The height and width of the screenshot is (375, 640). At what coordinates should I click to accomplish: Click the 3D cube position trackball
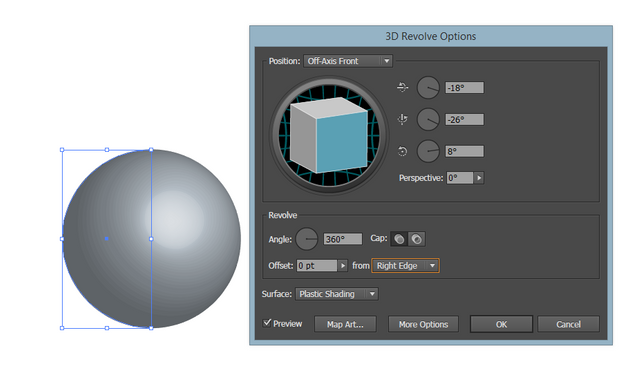pyautogui.click(x=329, y=135)
